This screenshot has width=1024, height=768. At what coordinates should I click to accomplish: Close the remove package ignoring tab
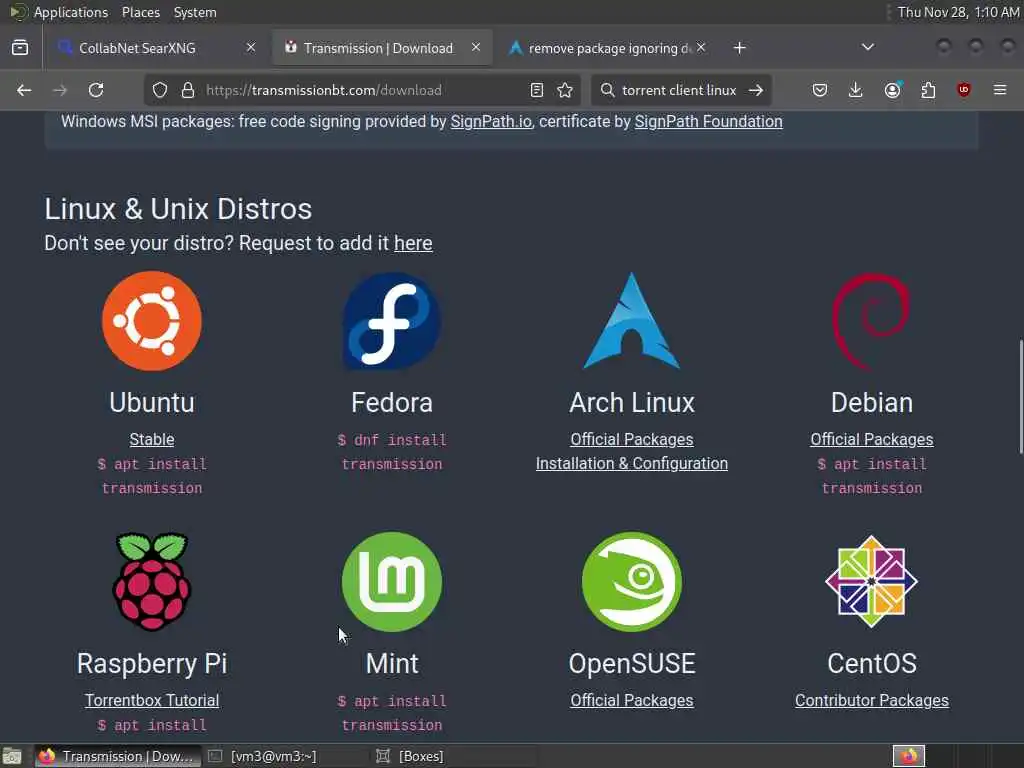click(x=701, y=47)
